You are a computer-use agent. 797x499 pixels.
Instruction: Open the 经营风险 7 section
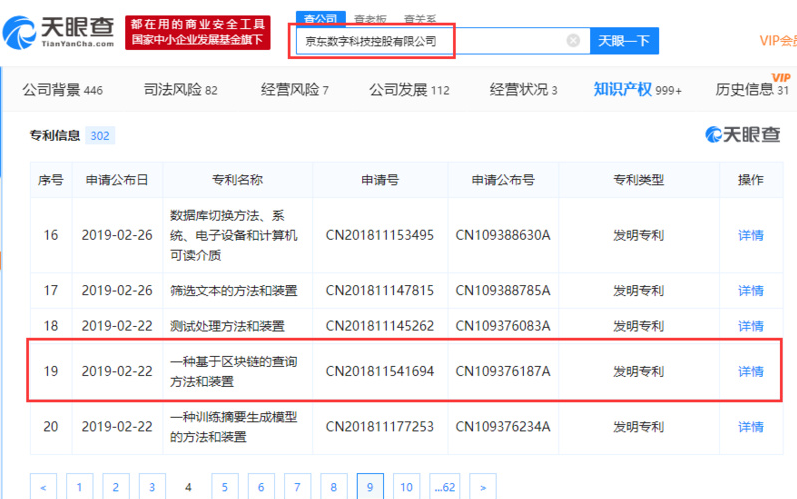pyautogui.click(x=294, y=90)
